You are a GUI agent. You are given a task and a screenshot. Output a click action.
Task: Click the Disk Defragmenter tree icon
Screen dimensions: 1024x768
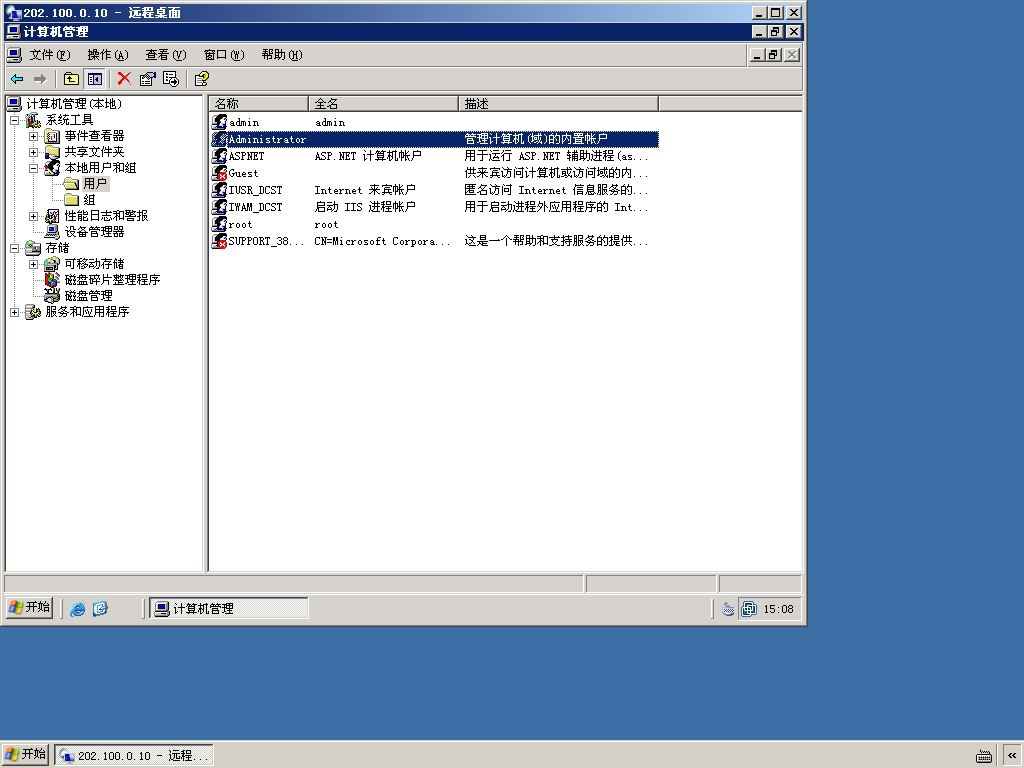coord(52,280)
